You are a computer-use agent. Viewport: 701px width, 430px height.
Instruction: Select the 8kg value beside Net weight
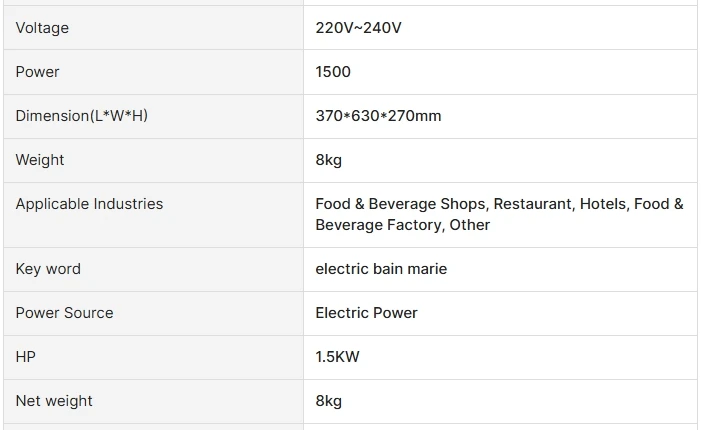(x=328, y=401)
